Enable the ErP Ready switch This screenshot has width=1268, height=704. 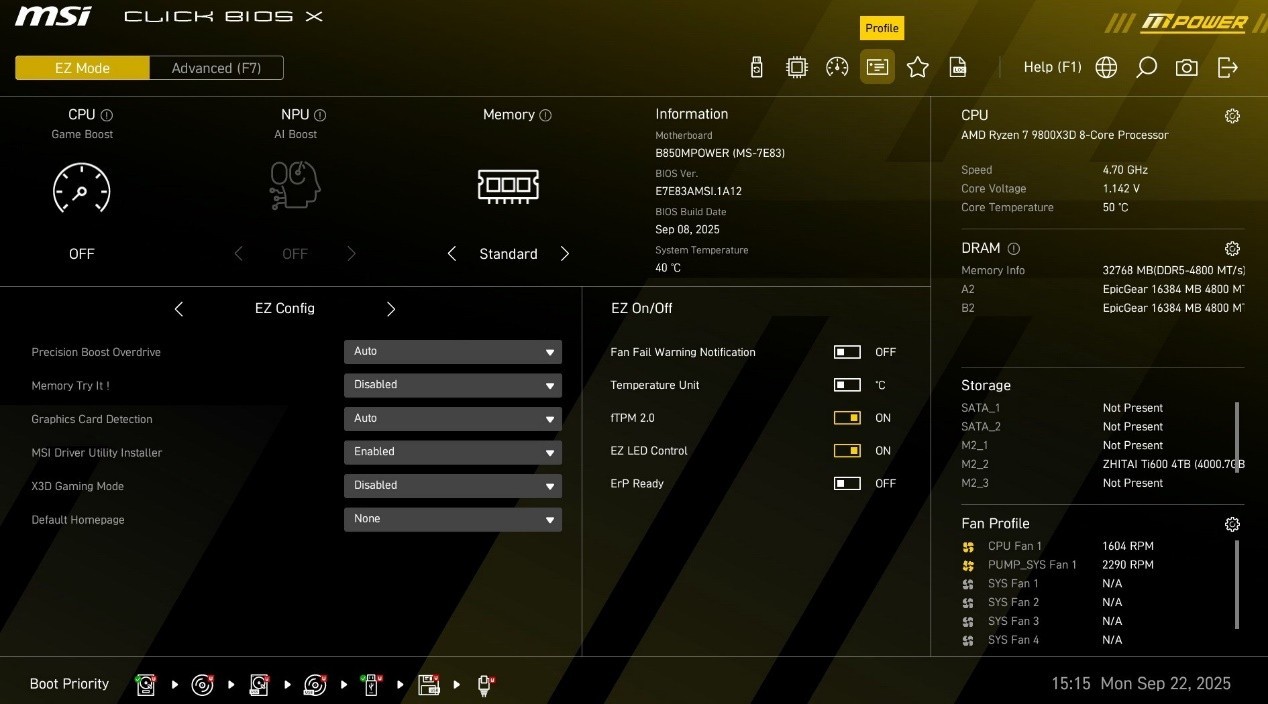[x=847, y=484]
